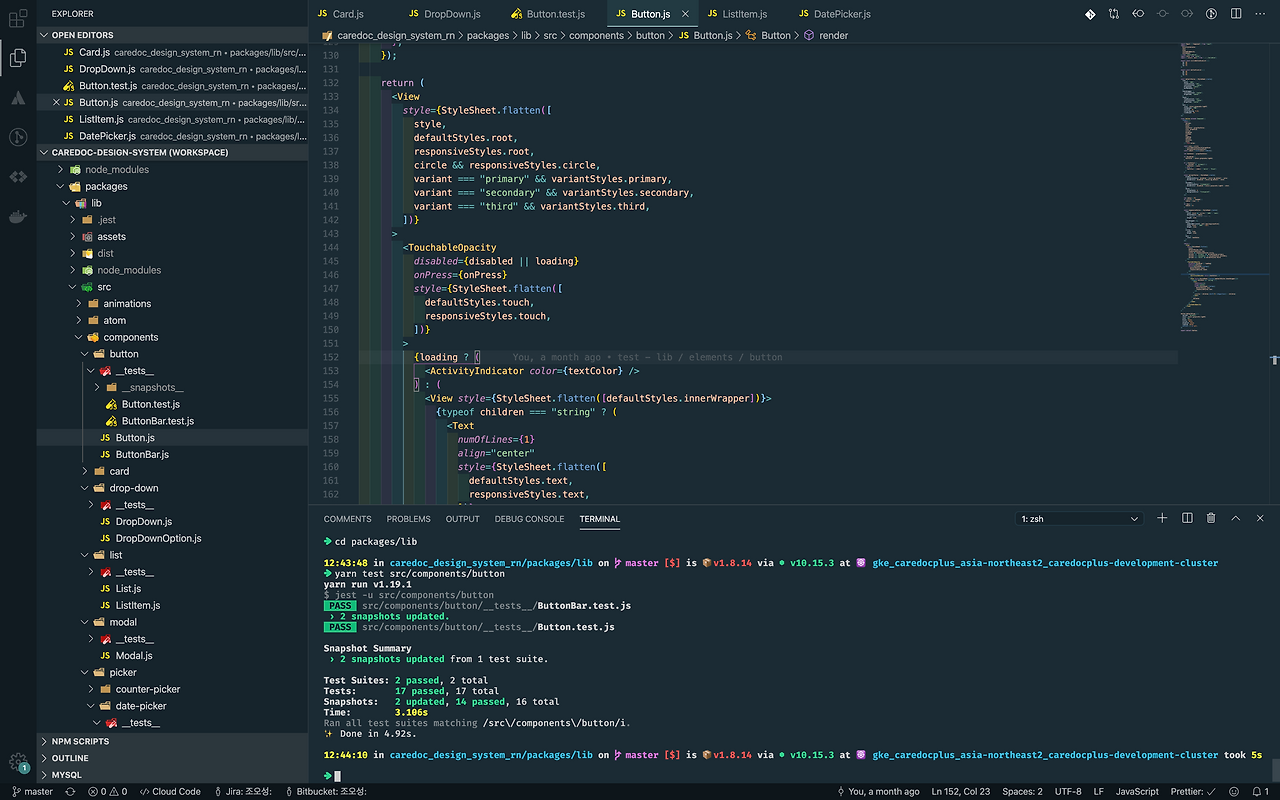Open the Debug Console panel tab
Image resolution: width=1280 pixels, height=800 pixels.
(529, 519)
